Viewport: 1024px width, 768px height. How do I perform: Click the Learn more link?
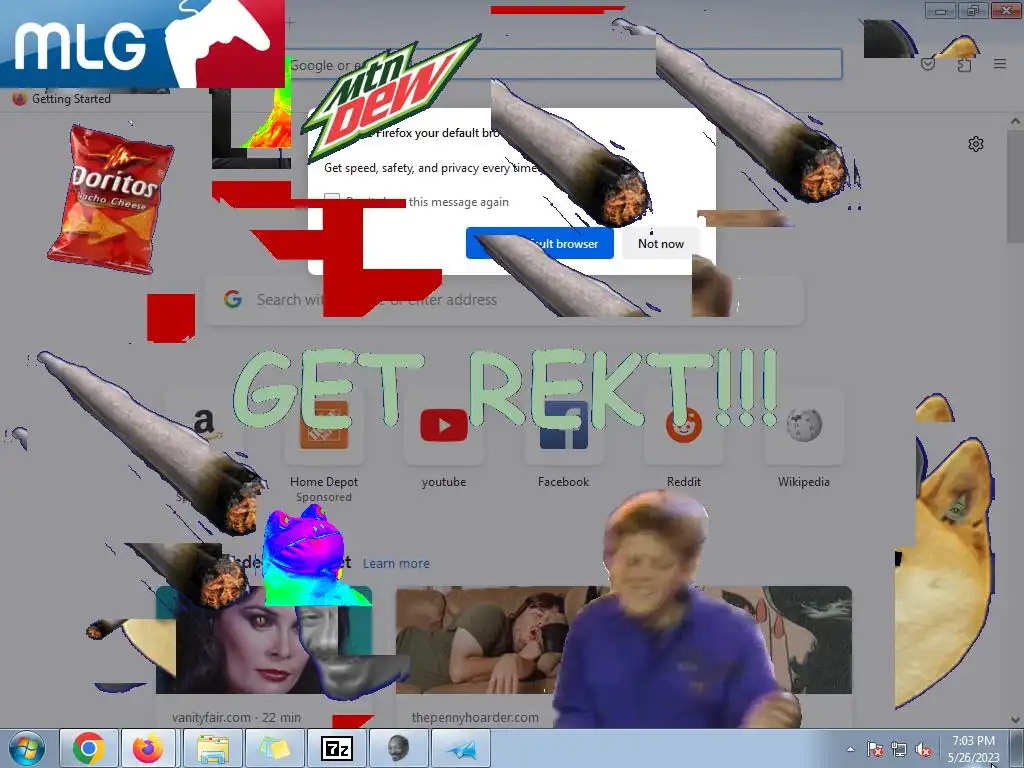tap(396, 563)
